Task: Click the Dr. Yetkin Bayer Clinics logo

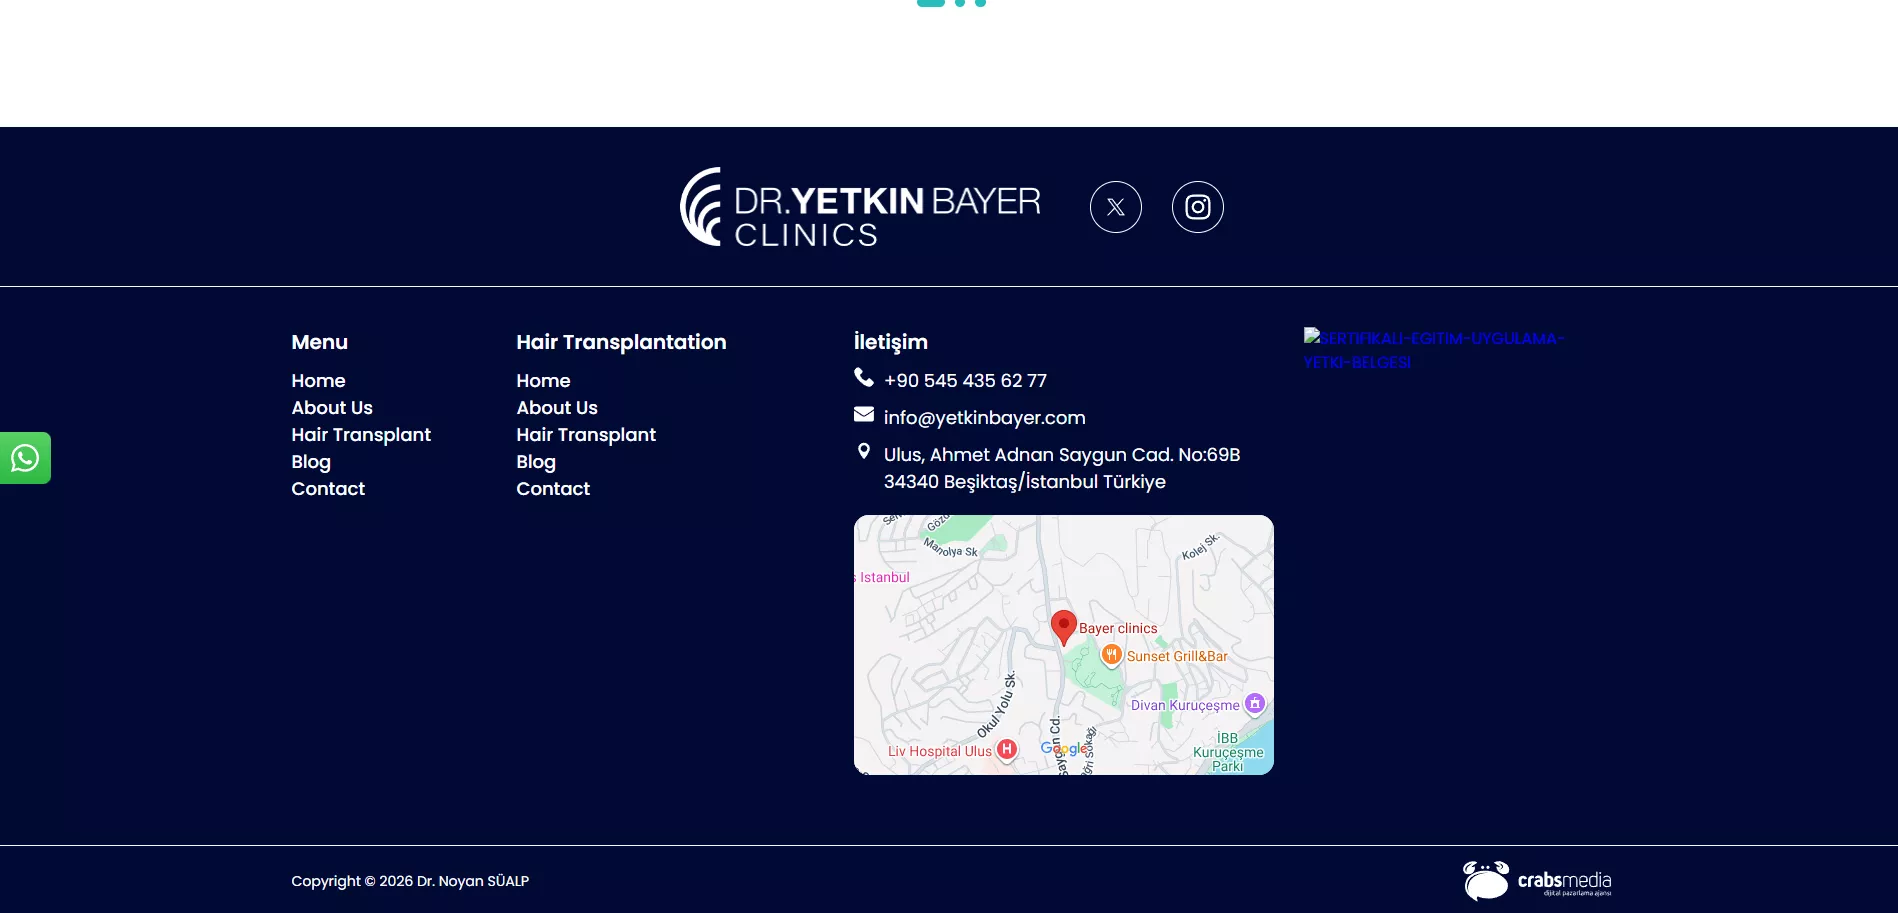Action: [x=860, y=207]
